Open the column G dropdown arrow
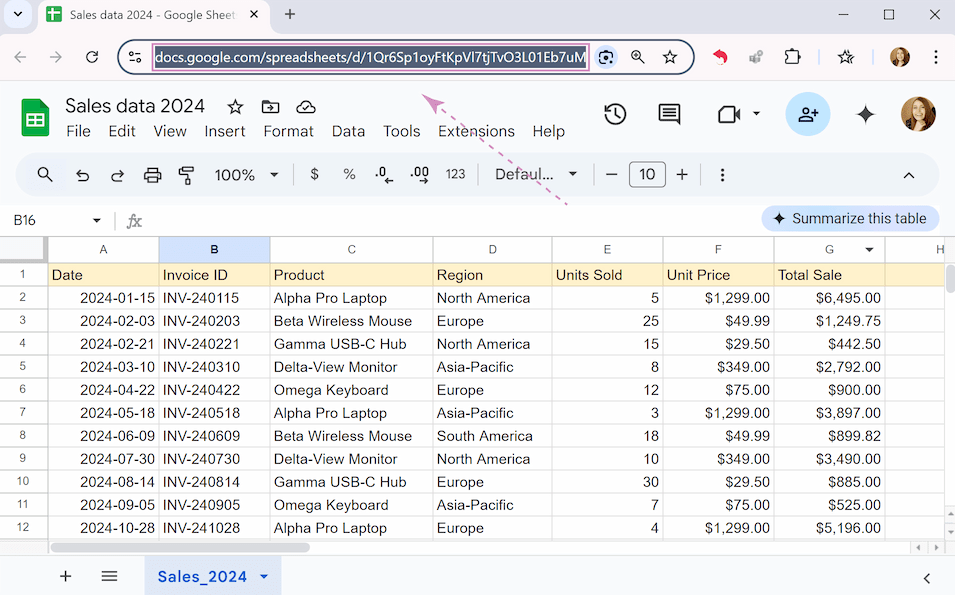The width and height of the screenshot is (955, 595). (x=869, y=250)
